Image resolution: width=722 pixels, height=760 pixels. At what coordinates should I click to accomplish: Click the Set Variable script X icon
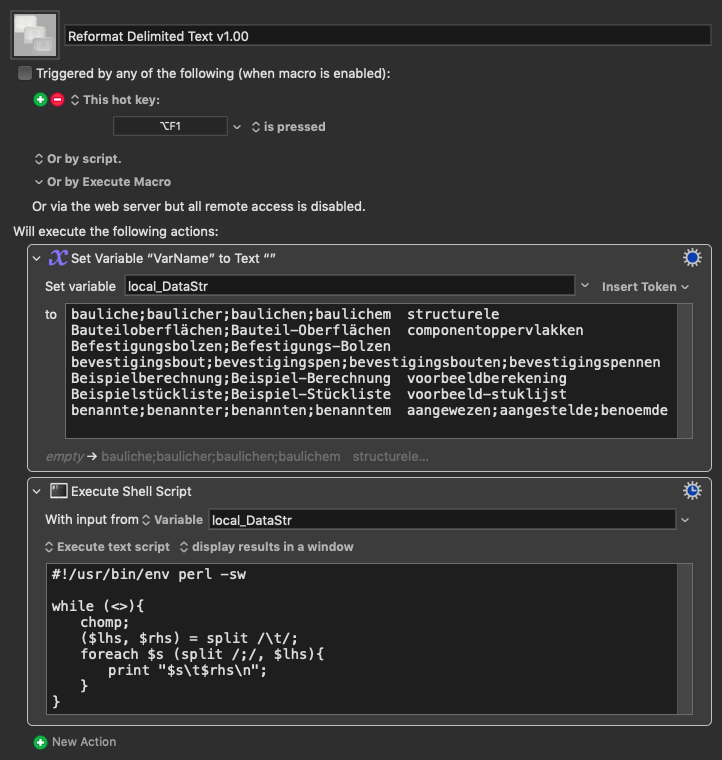tap(58, 257)
